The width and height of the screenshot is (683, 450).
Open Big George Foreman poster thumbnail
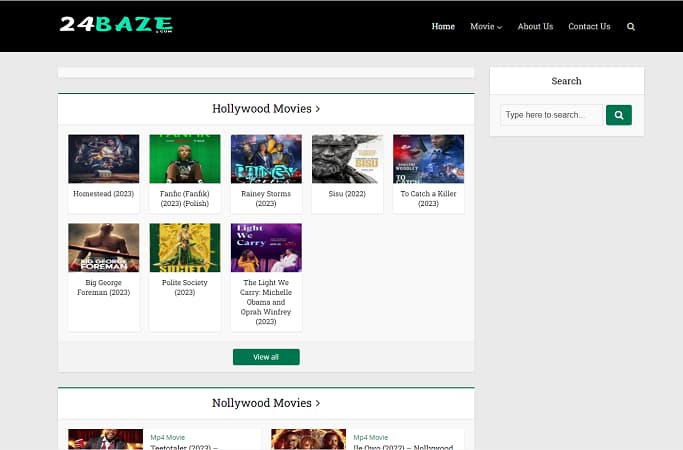coord(104,248)
